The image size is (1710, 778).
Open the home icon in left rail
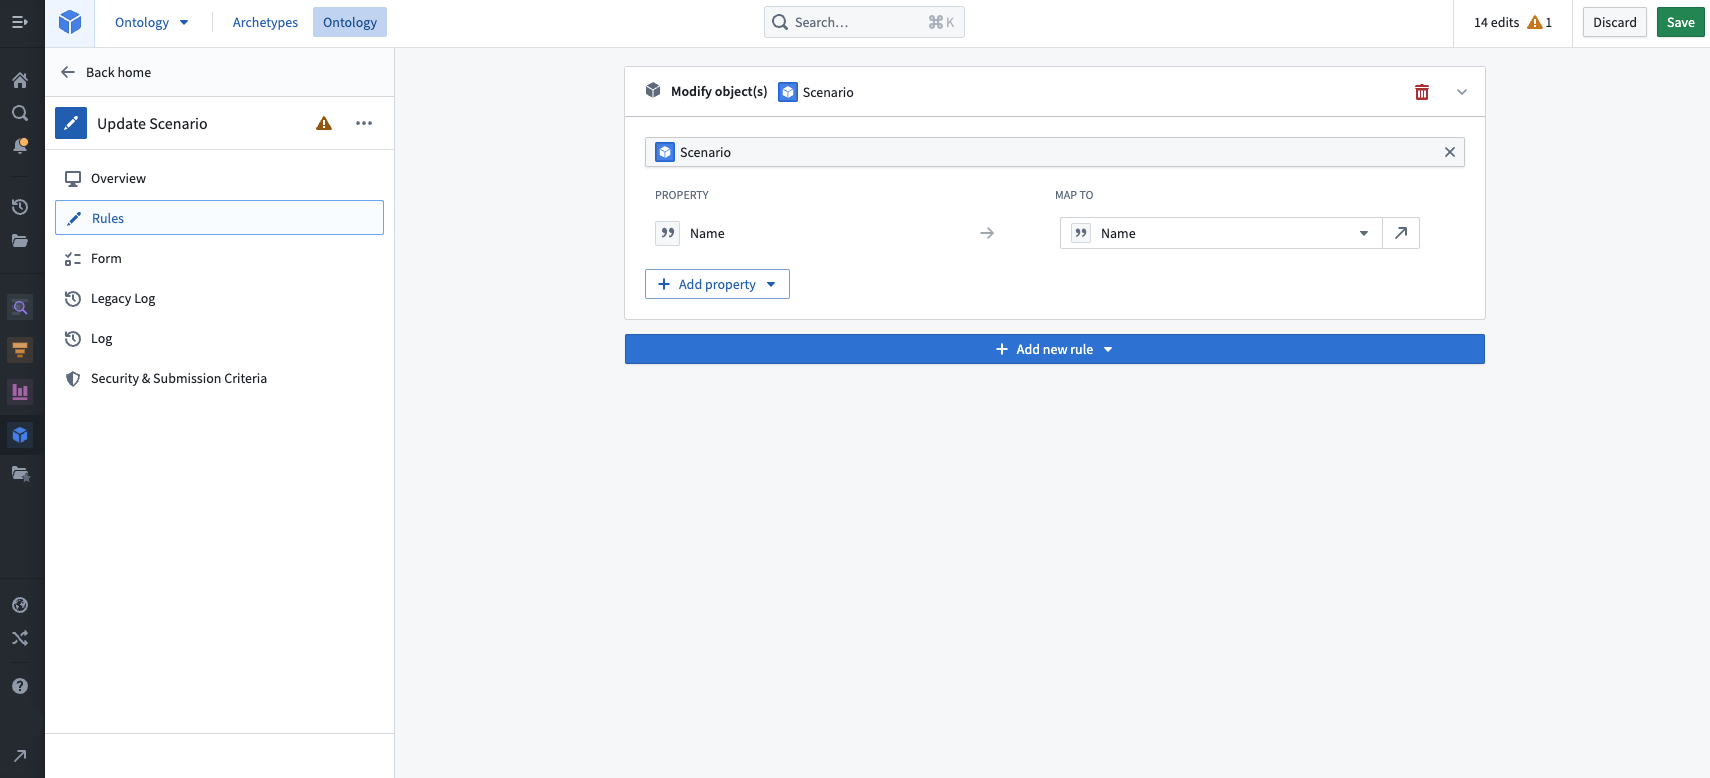pyautogui.click(x=20, y=80)
